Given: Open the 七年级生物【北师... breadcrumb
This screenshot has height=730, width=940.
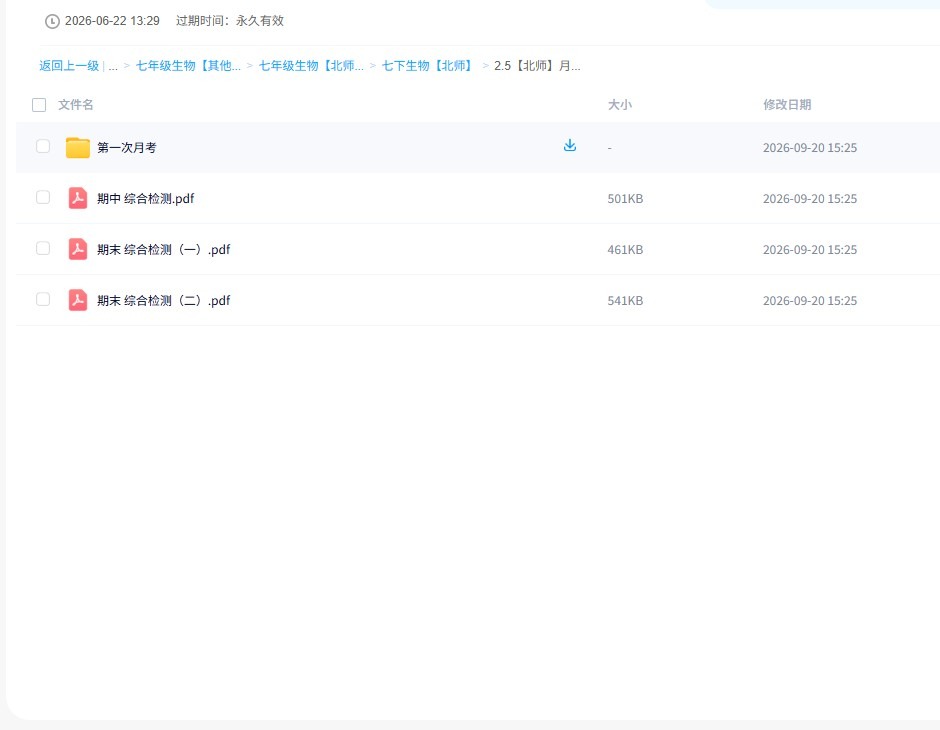Looking at the screenshot, I should pos(311,66).
